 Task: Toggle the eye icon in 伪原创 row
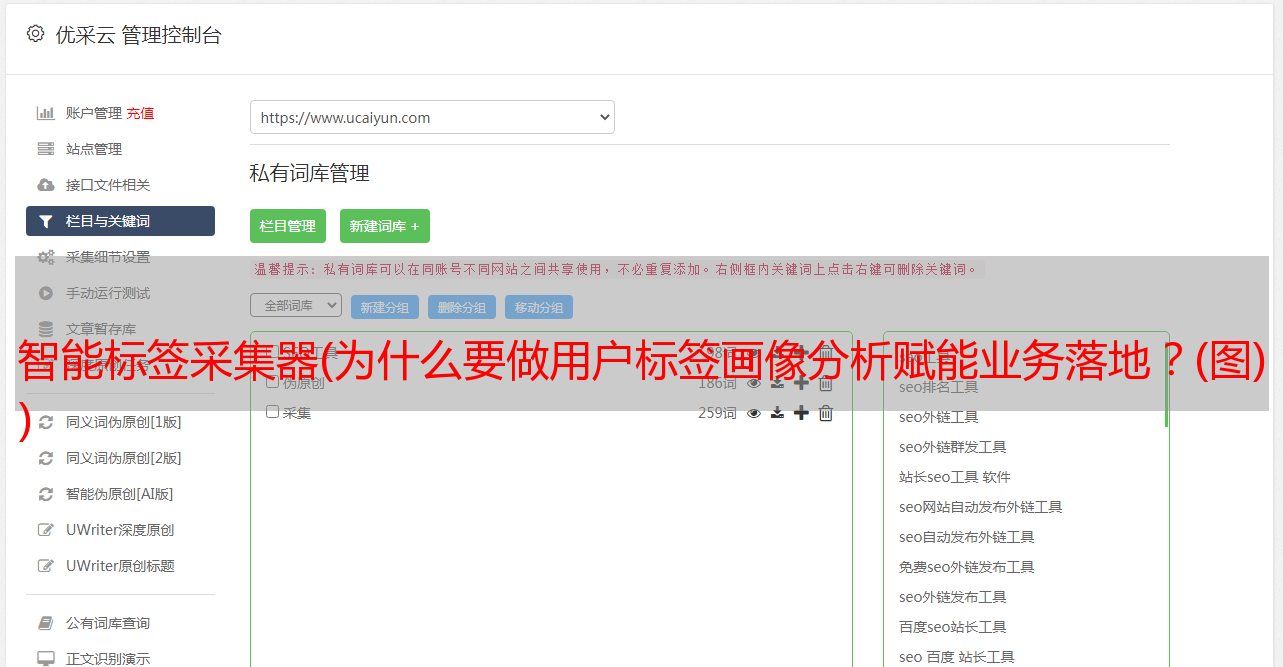click(x=754, y=383)
